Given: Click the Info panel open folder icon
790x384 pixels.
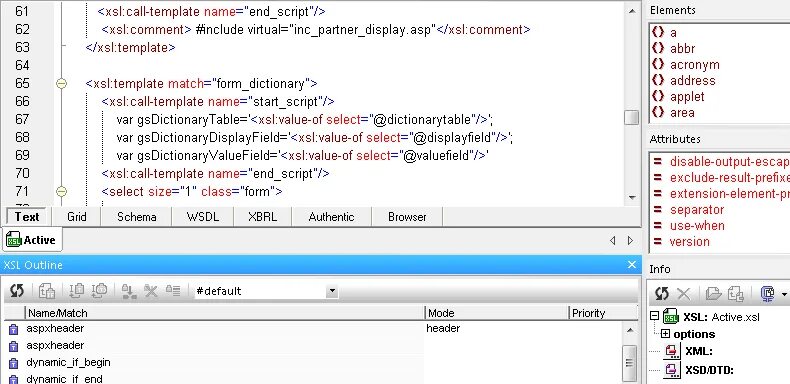Looking at the screenshot, I should tap(713, 293).
